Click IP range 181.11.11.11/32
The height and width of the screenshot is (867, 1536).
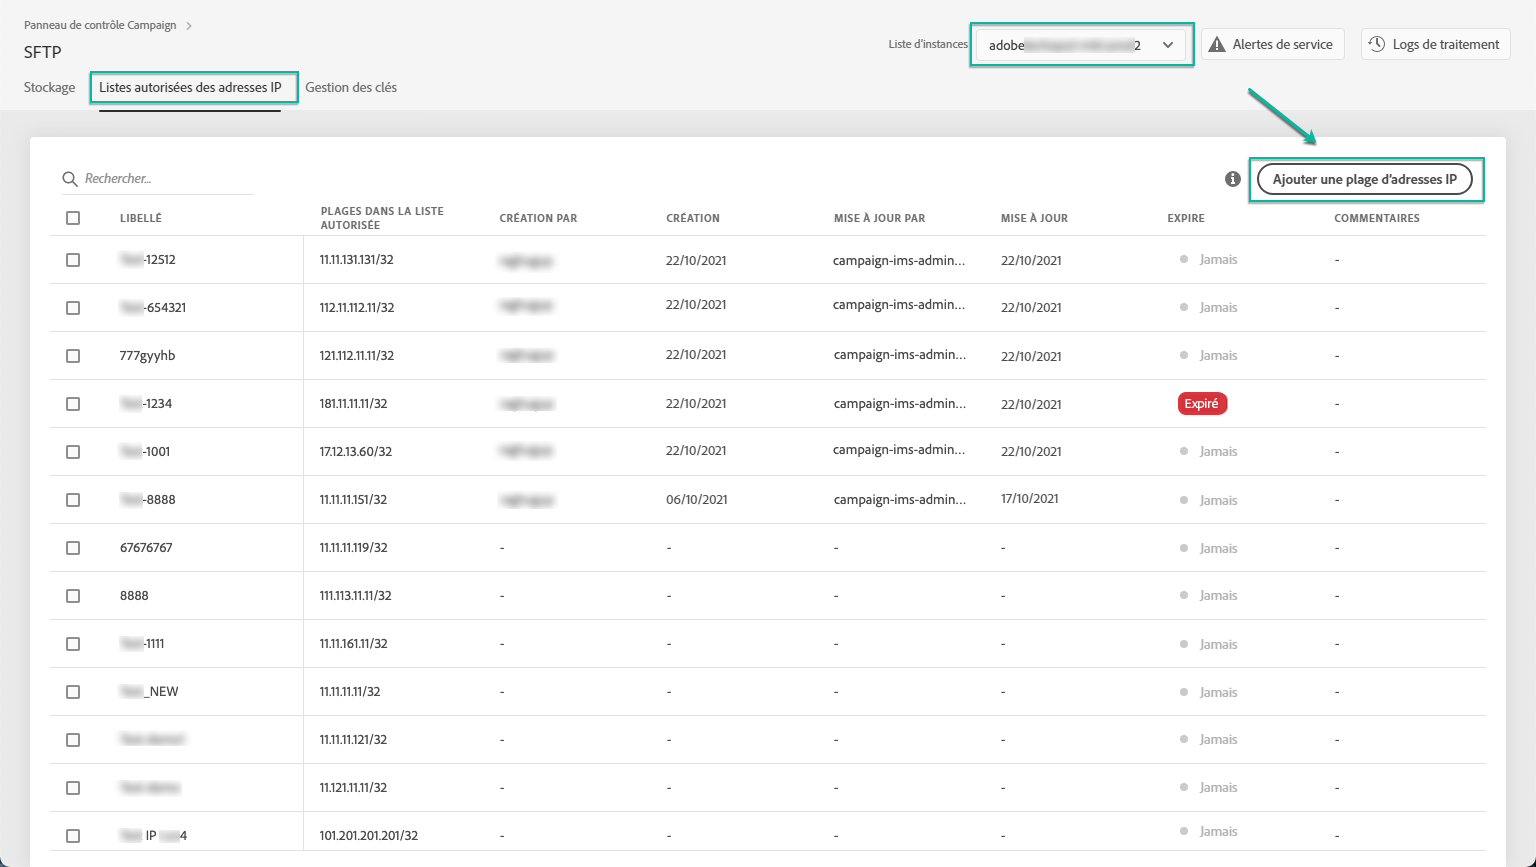(354, 404)
